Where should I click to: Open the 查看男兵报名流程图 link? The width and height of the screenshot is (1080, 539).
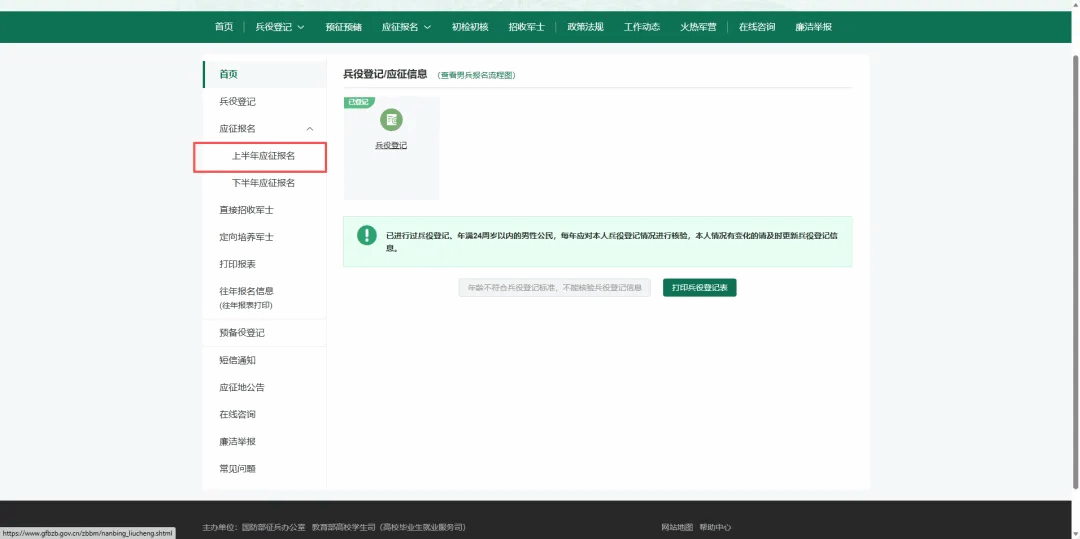click(477, 76)
